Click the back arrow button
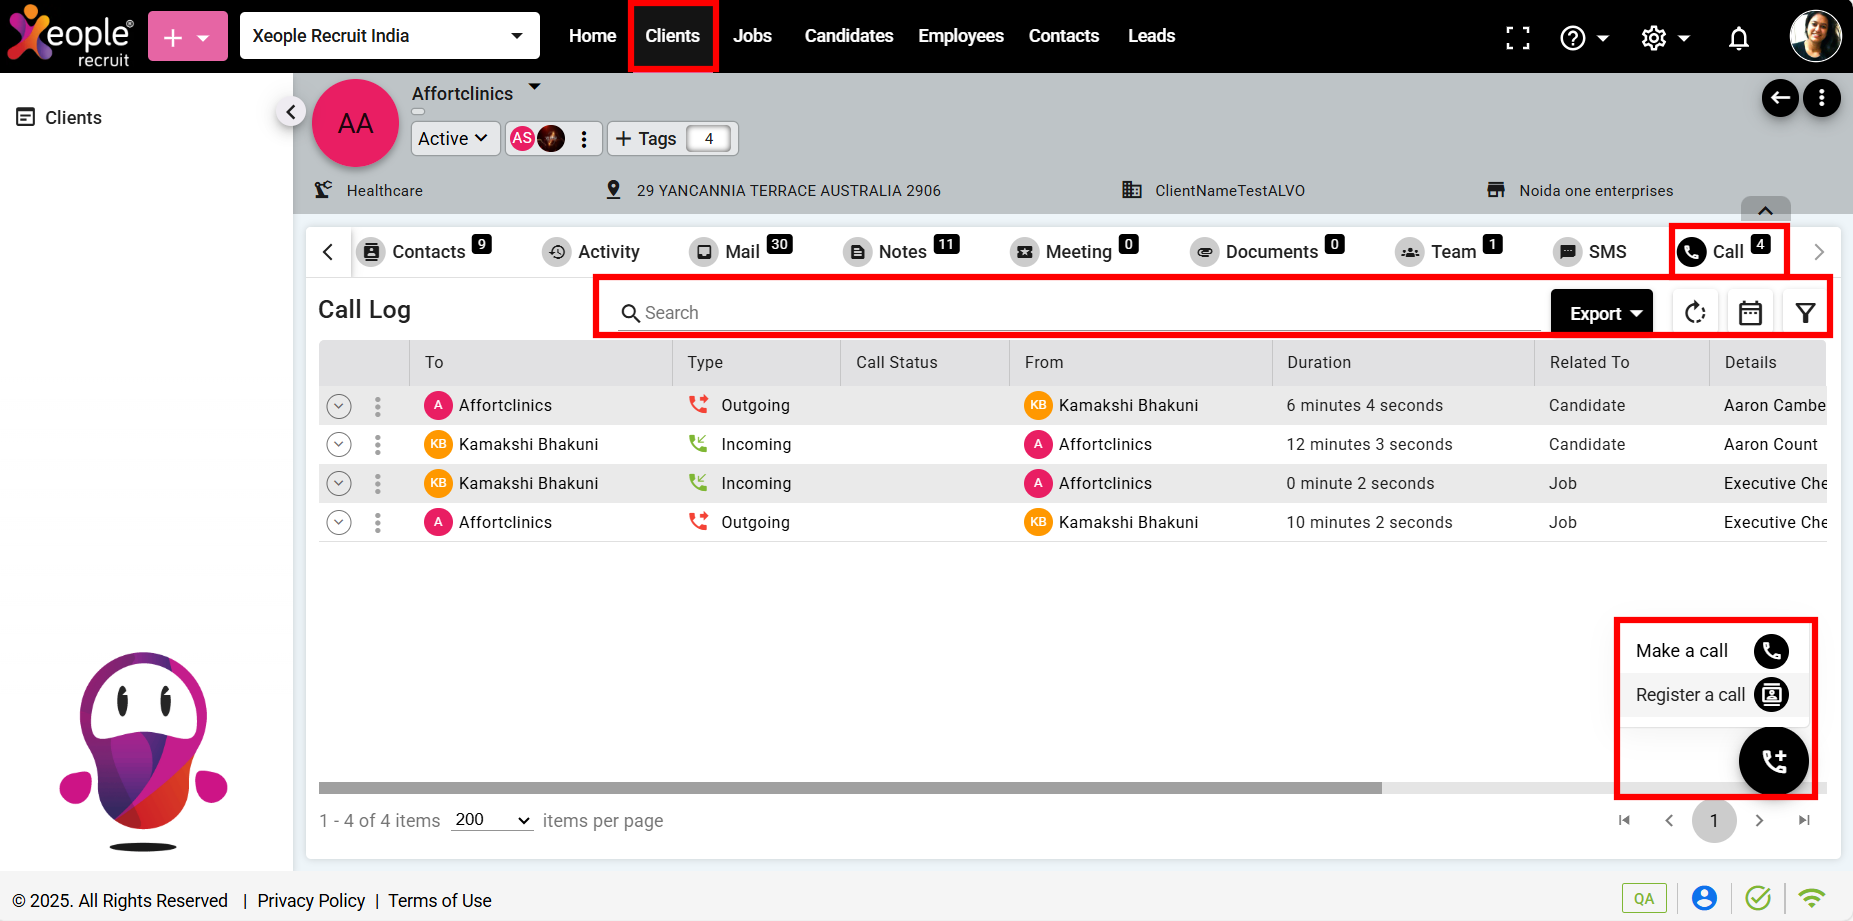 (1780, 98)
